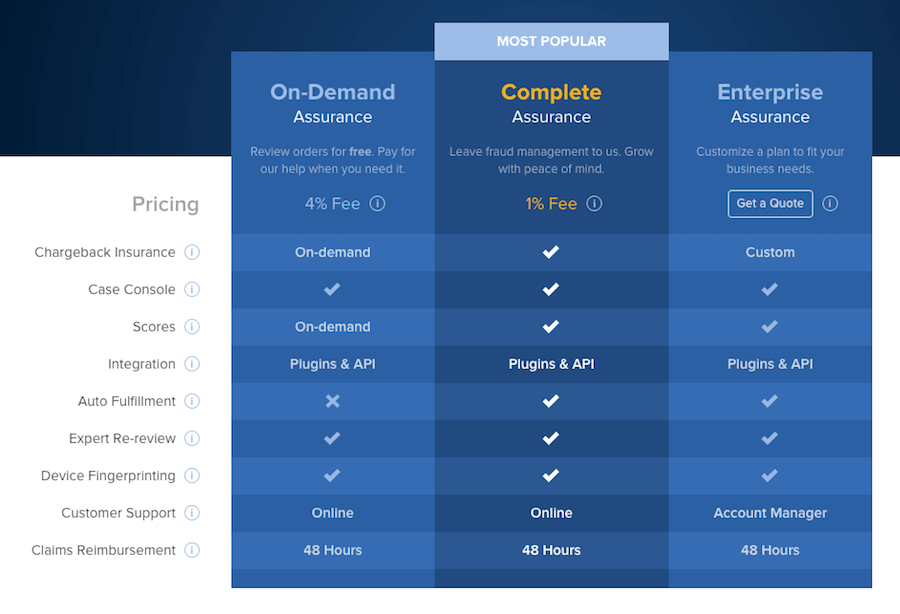Click Chargeback Insurance checkmark in Complete column

point(551,252)
